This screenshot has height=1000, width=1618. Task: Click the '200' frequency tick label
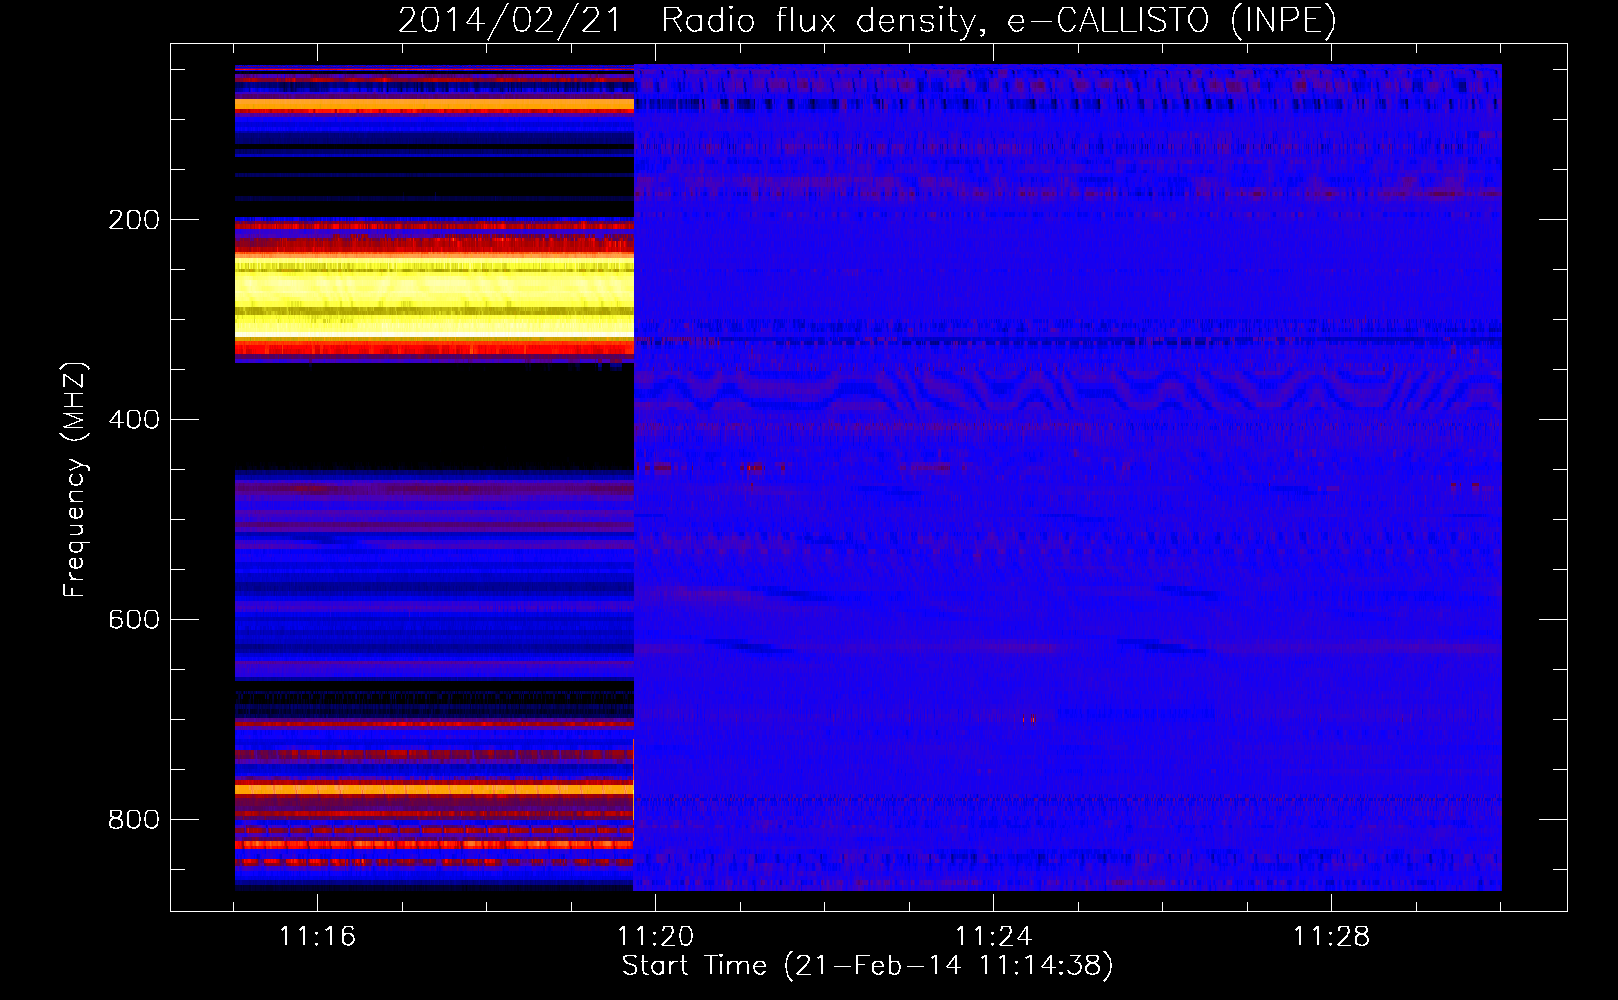coord(134,219)
